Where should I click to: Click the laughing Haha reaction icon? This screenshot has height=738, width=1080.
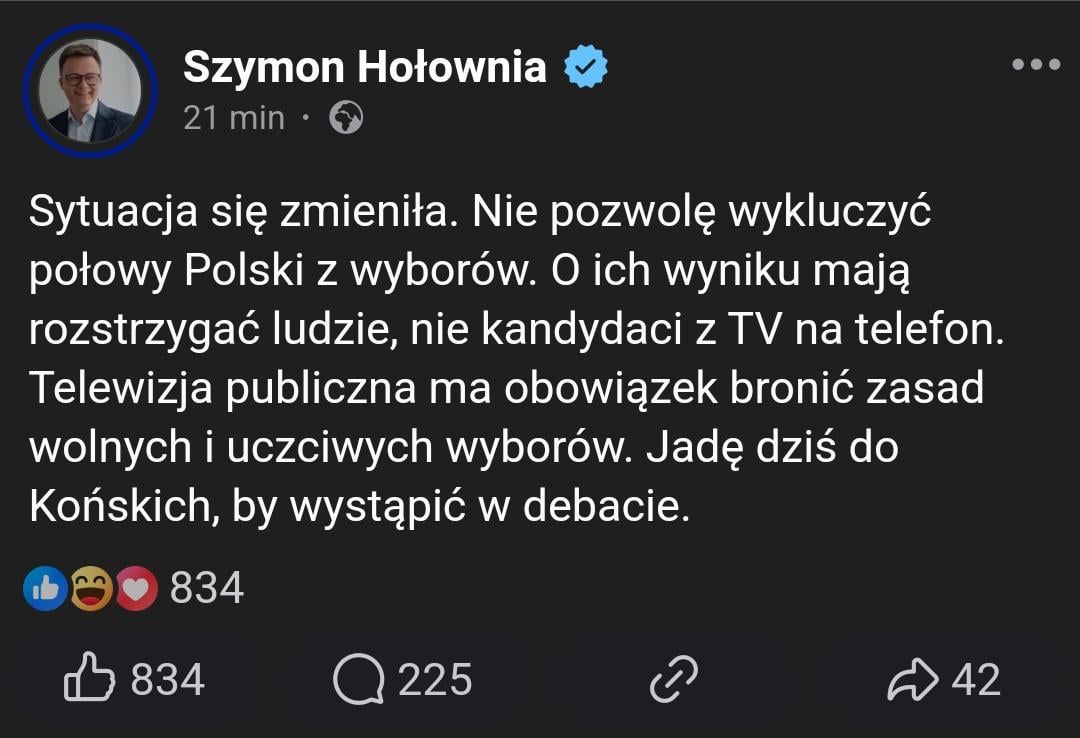pyautogui.click(x=91, y=588)
